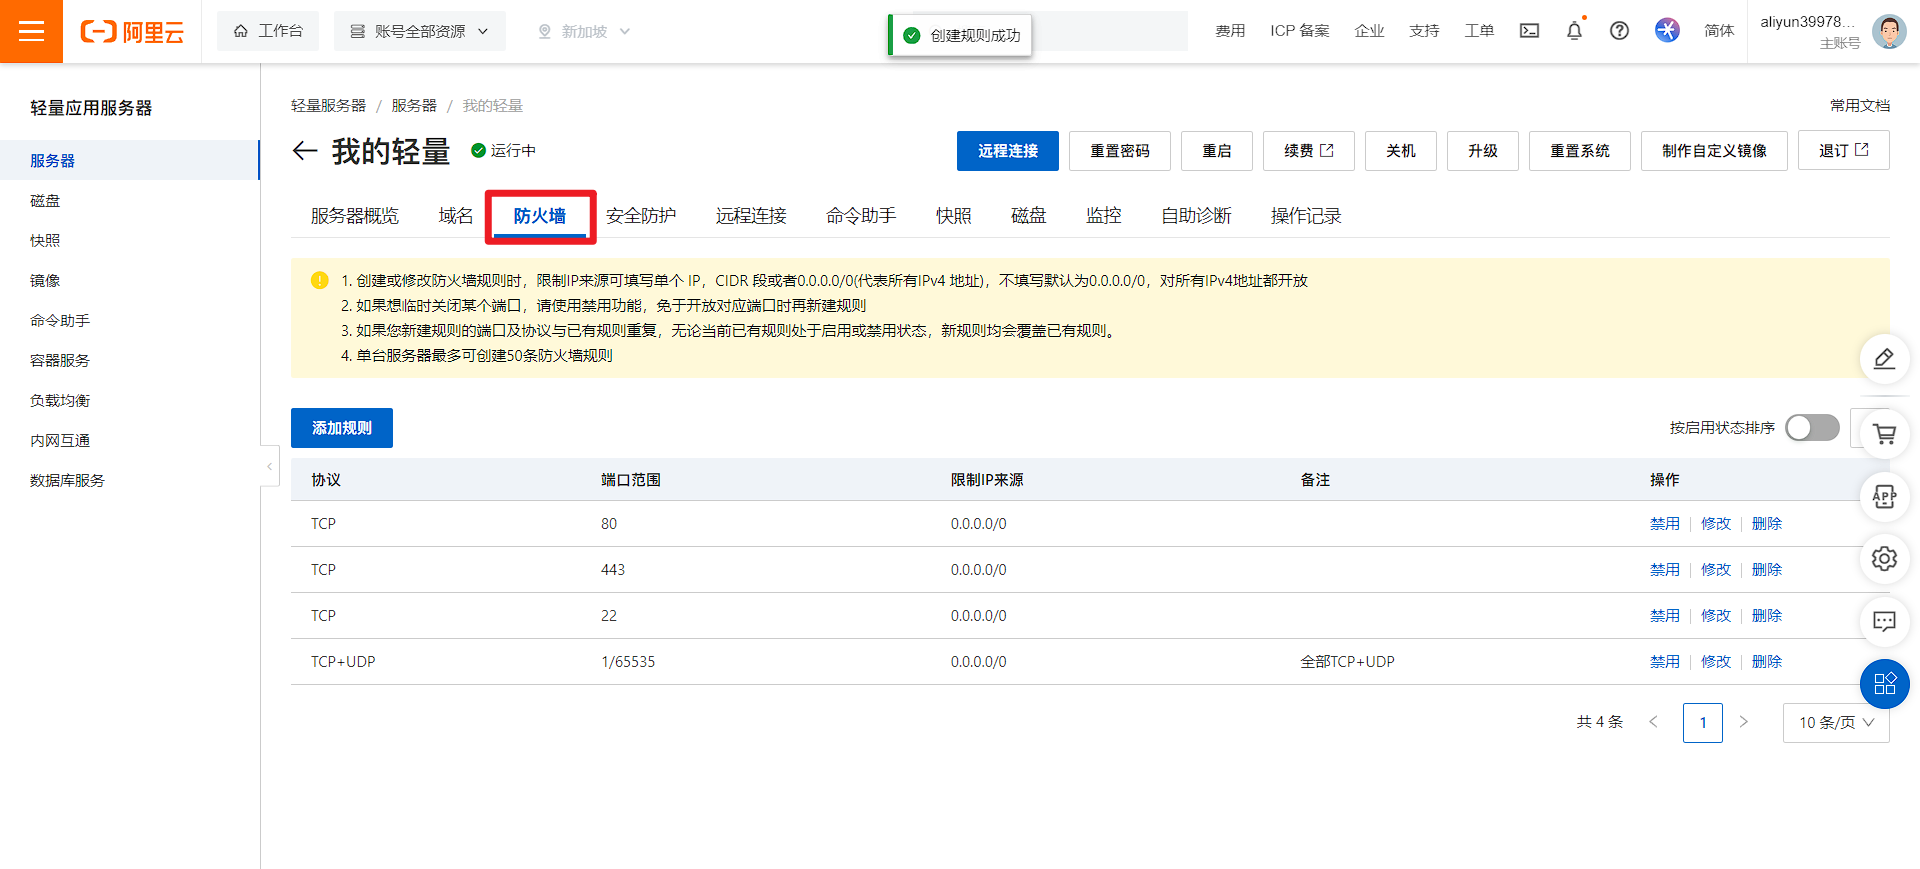This screenshot has width=1920, height=869.
Task: Click the light server breadcrumb link
Action: coord(328,106)
